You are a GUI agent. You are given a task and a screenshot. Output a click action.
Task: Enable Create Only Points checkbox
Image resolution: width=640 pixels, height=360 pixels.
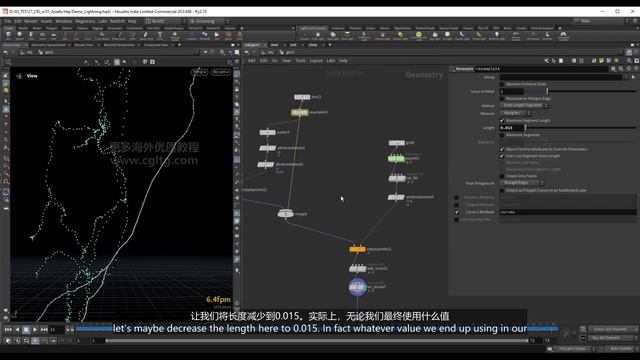click(x=502, y=176)
